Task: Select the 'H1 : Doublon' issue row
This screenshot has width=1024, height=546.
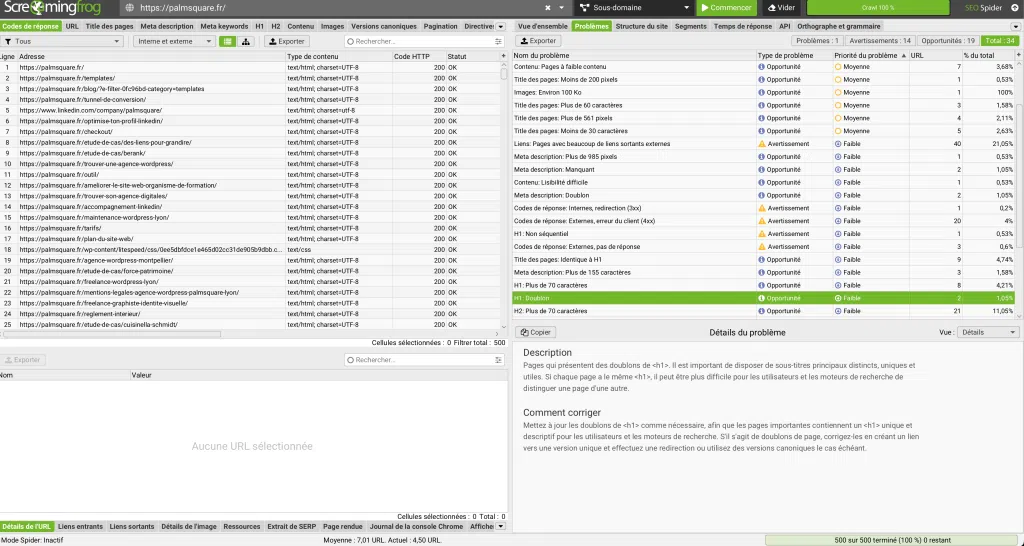Action: [764, 298]
